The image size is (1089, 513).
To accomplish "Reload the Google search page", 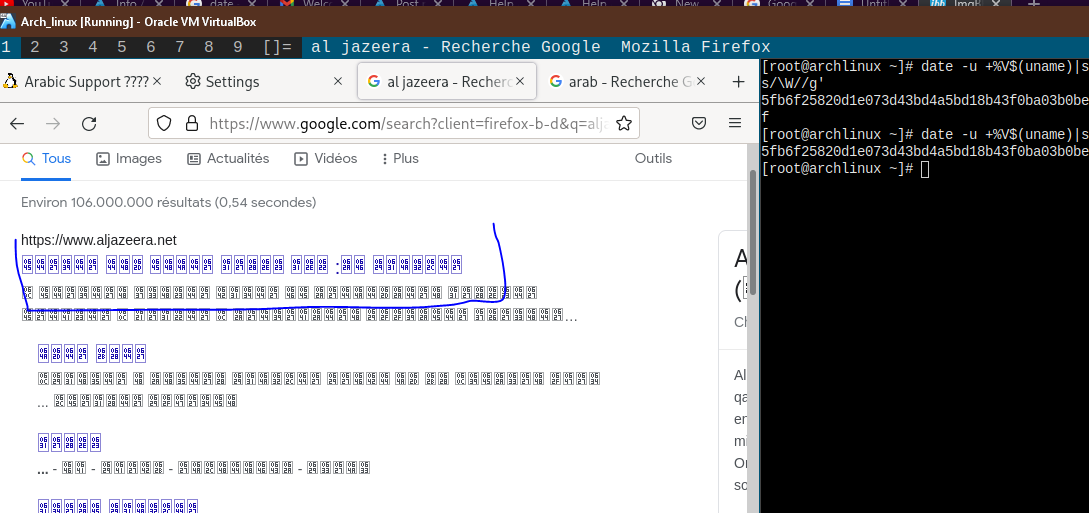I will (x=89, y=124).
